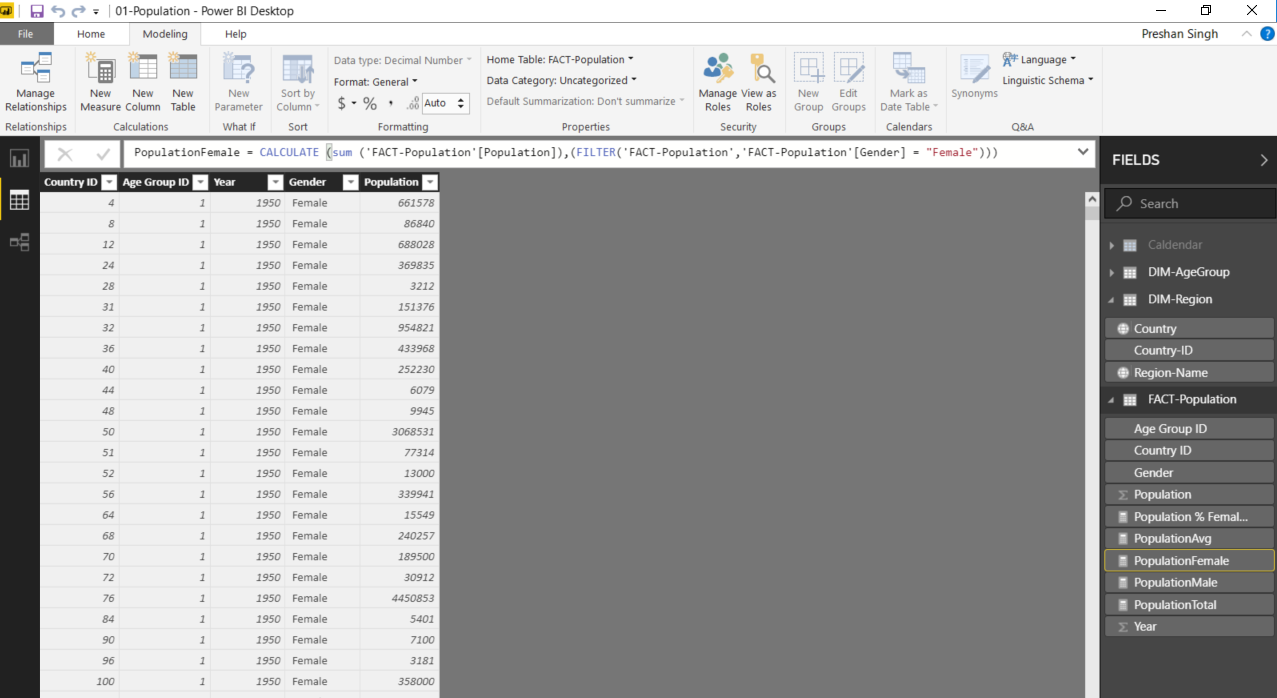Open Sort by Column
Image resolution: width=1277 pixels, height=698 pixels.
click(x=298, y=84)
